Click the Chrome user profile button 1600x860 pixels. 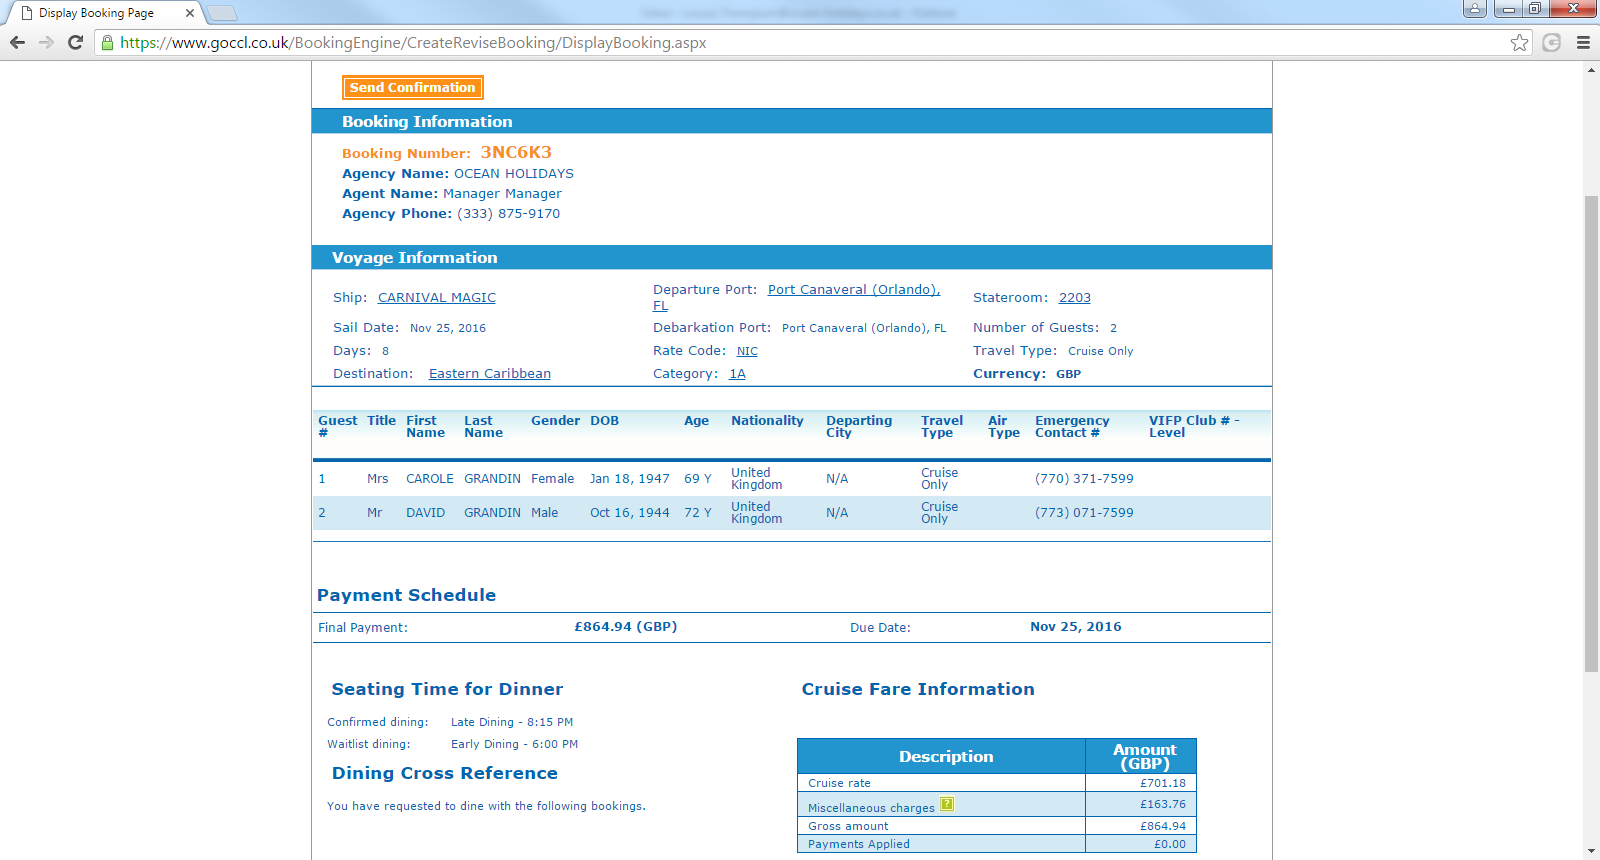tap(1474, 9)
